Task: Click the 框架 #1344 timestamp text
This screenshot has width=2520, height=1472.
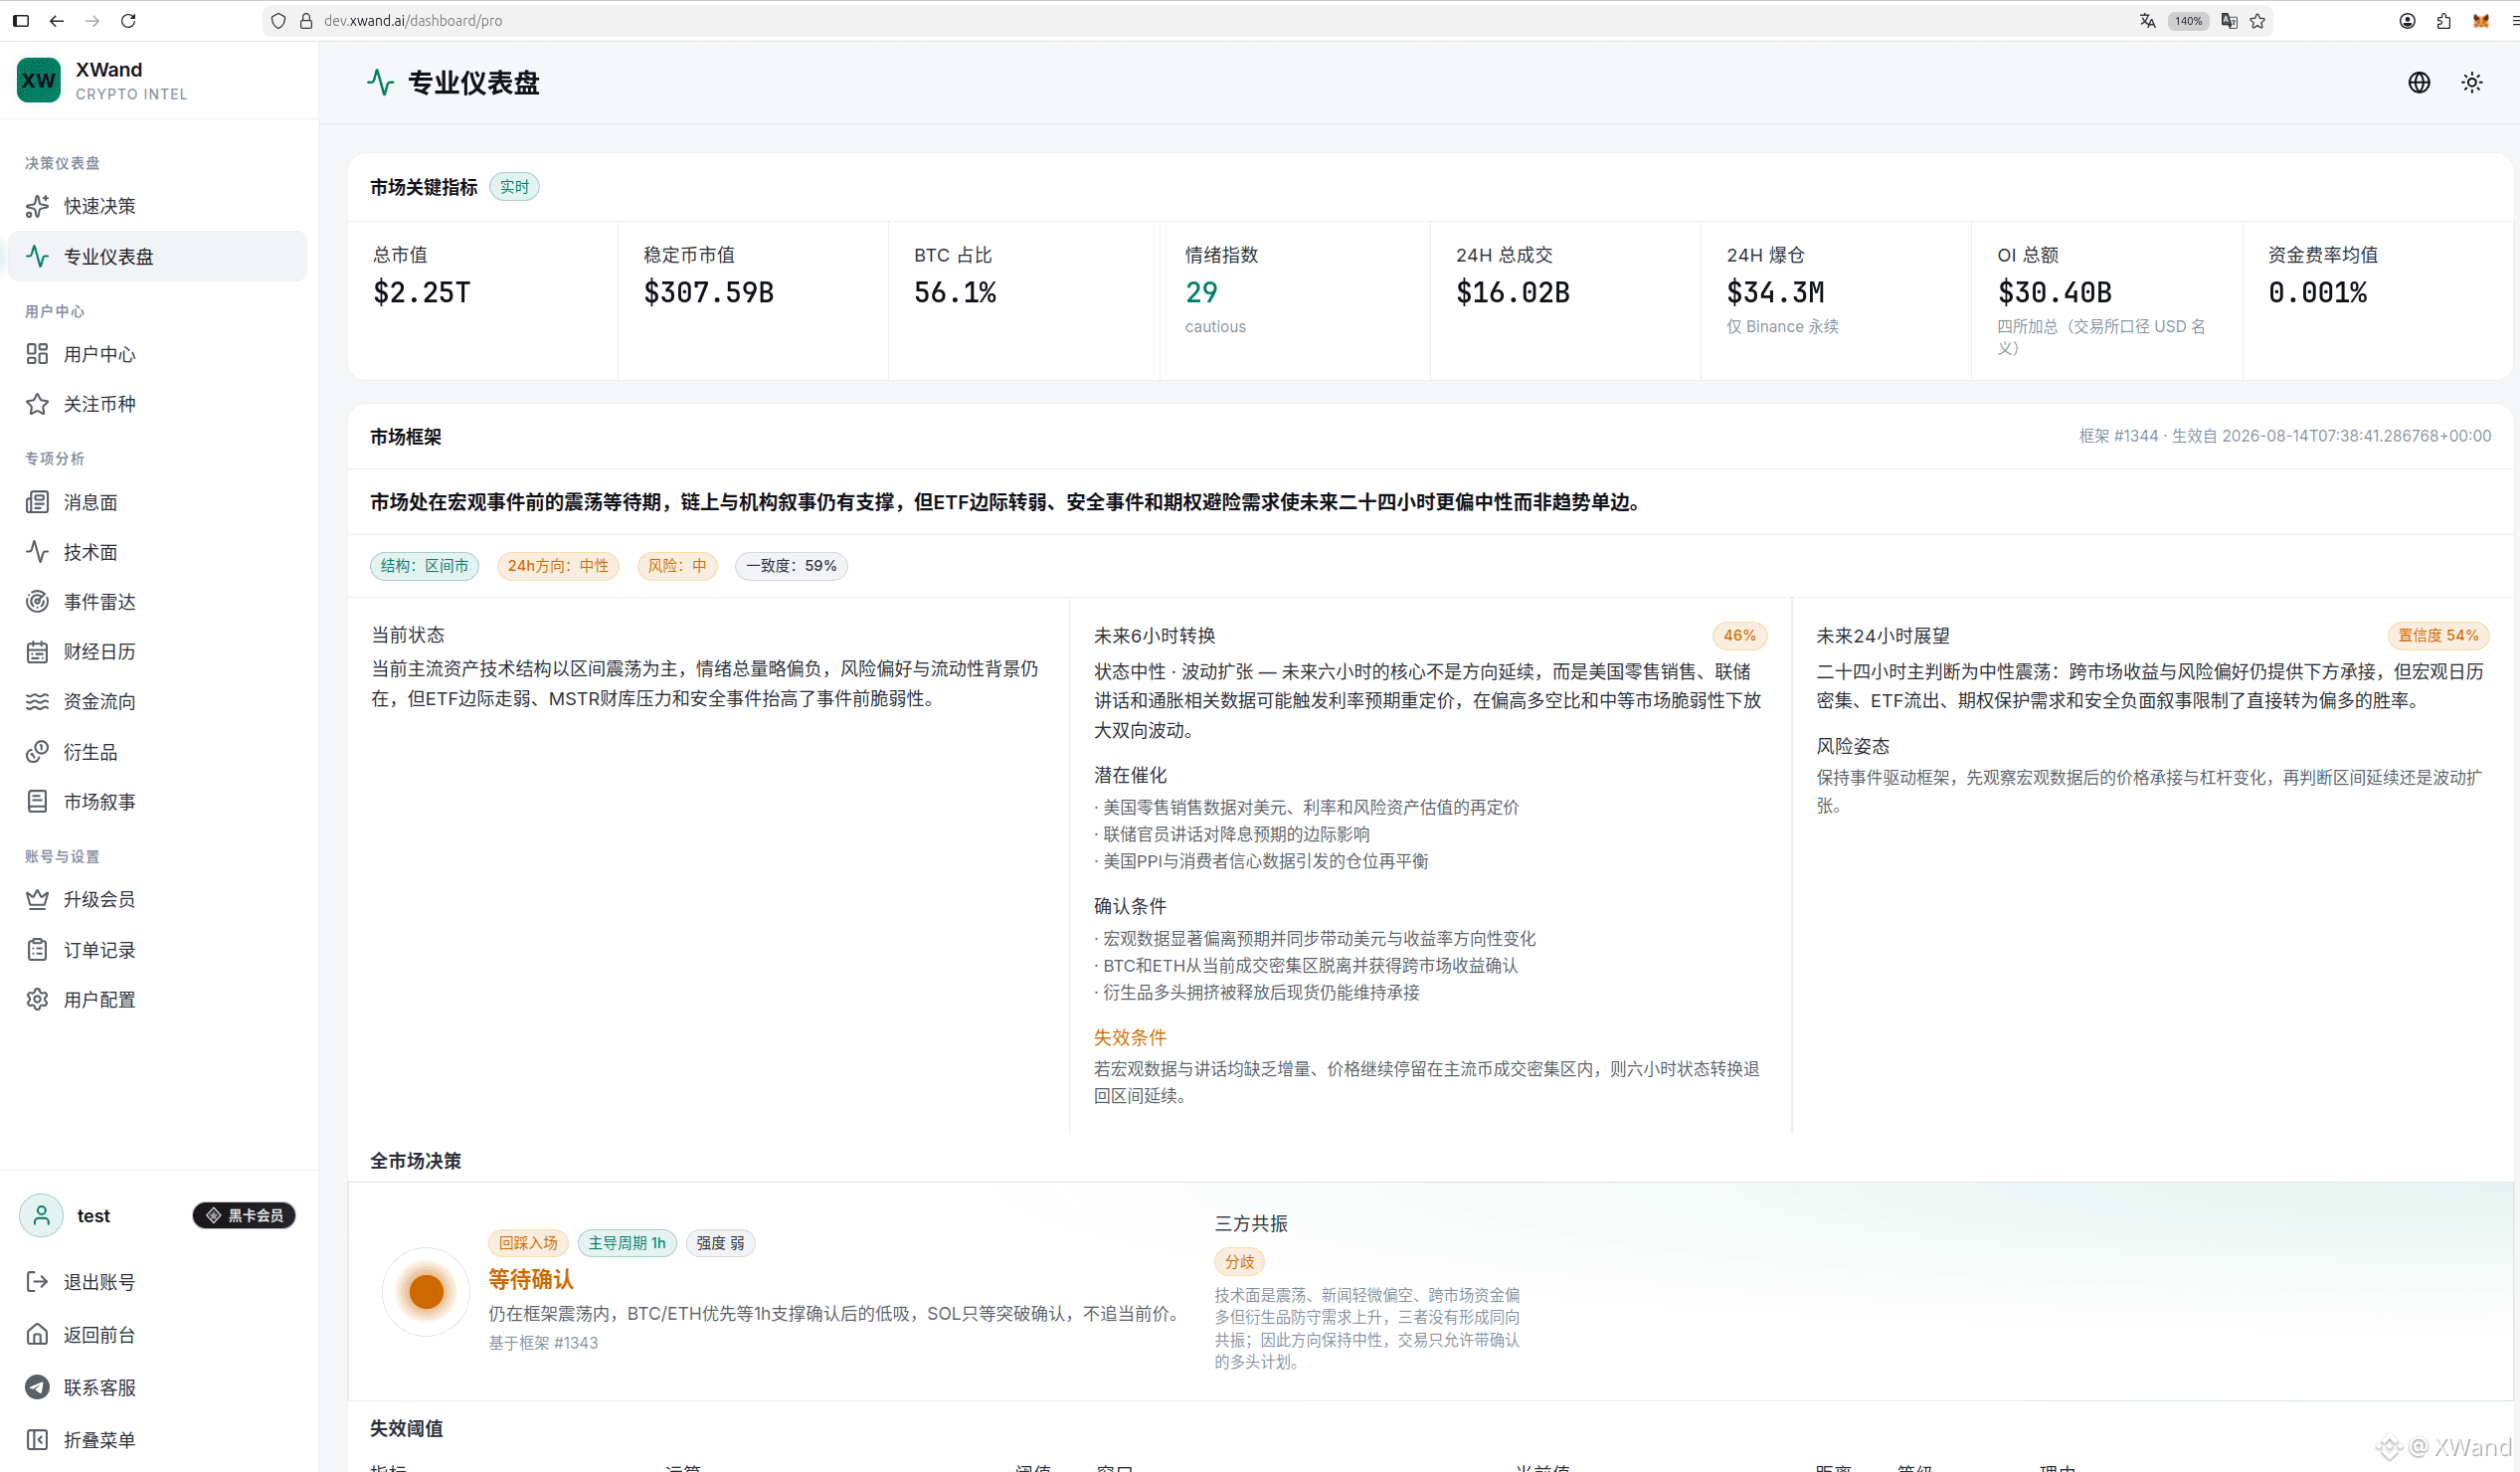Action: (2285, 436)
